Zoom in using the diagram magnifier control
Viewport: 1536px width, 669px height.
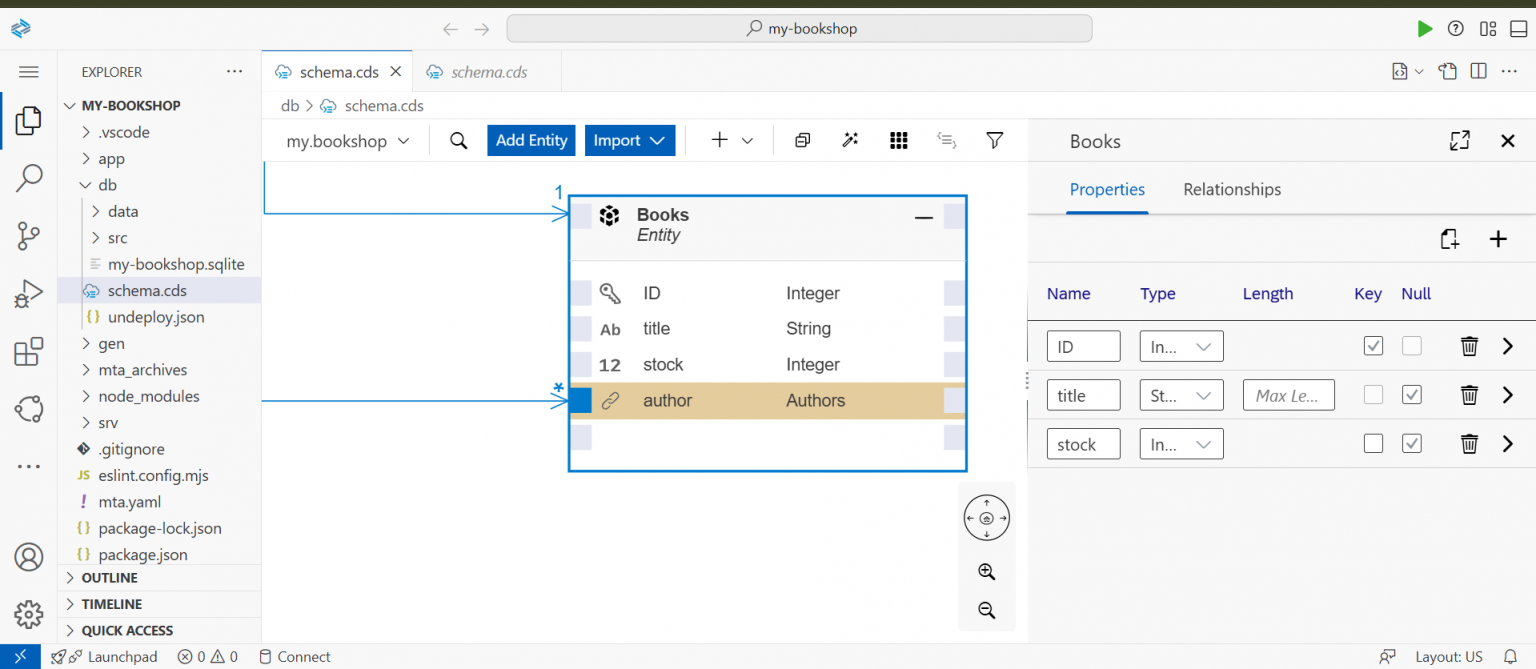tap(986, 571)
